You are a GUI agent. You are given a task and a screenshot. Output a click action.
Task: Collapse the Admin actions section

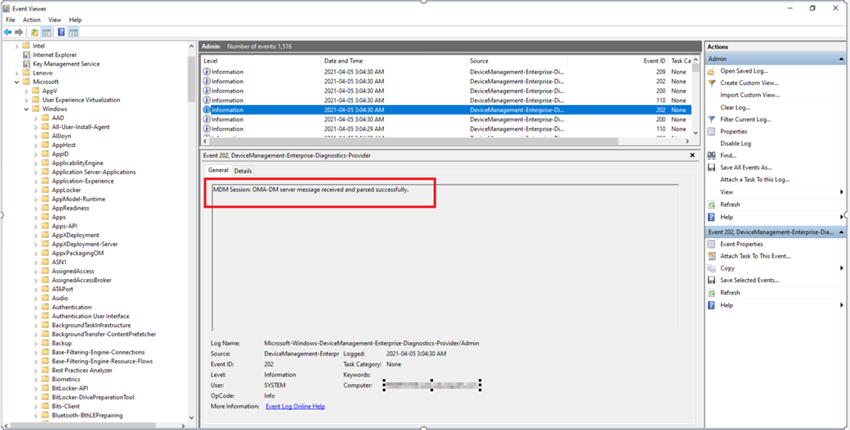coord(841,59)
